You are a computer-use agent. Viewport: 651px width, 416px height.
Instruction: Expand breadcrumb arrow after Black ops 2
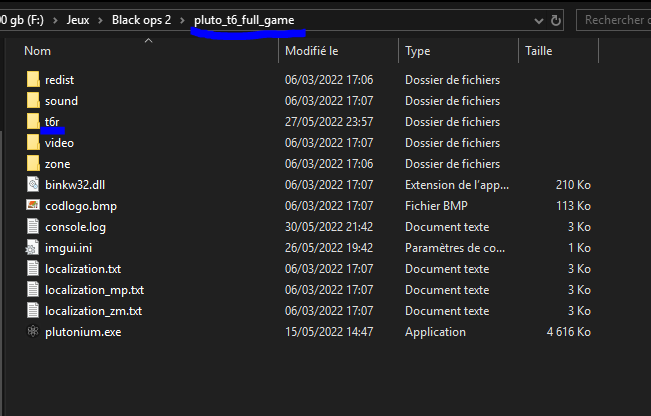click(182, 20)
